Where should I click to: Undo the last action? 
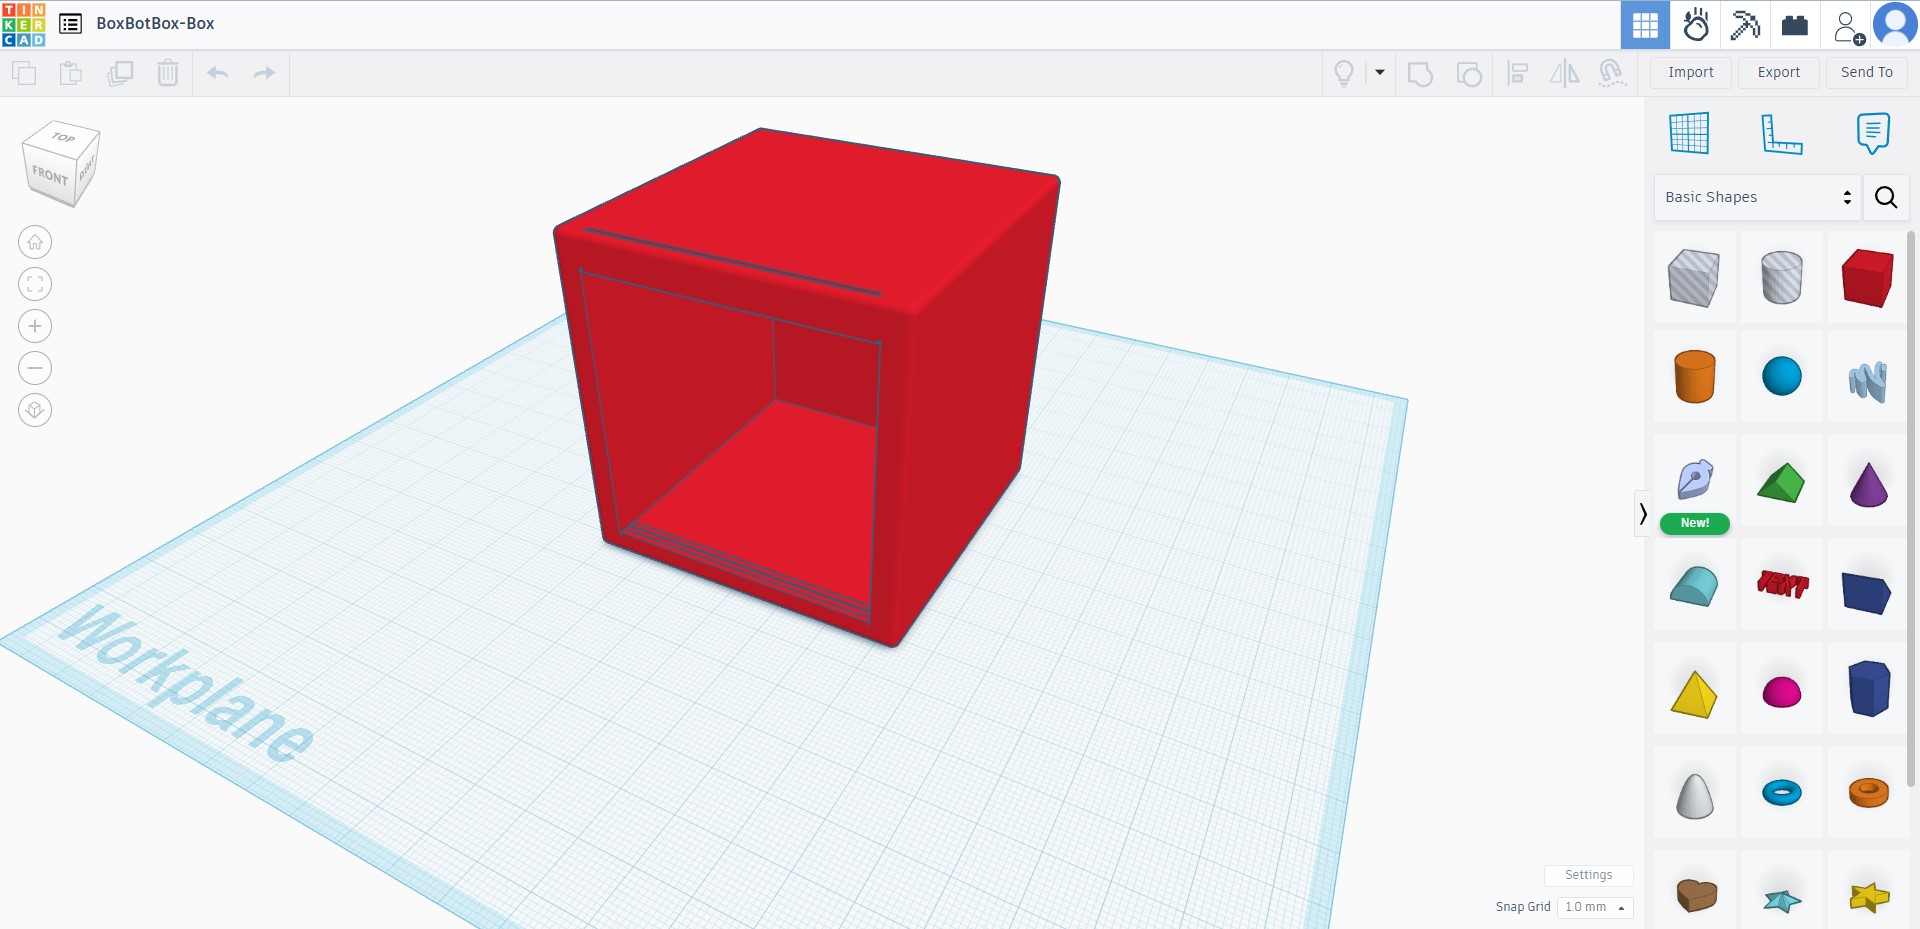[x=218, y=73]
